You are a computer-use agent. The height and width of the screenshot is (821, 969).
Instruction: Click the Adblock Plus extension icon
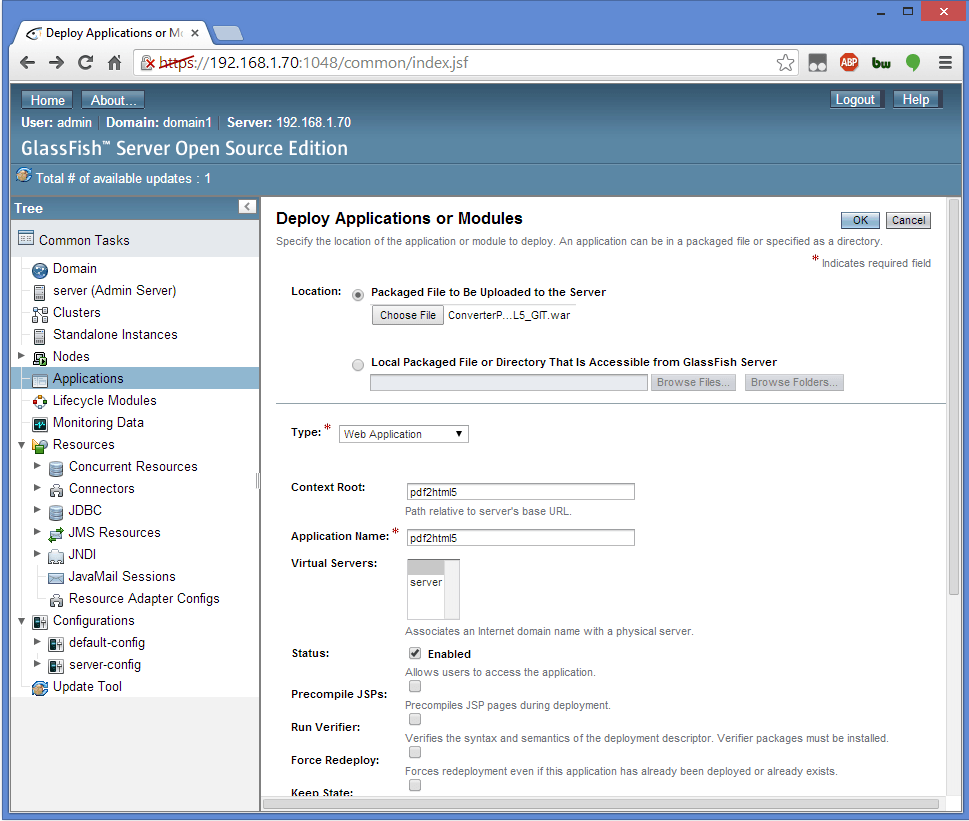click(849, 63)
